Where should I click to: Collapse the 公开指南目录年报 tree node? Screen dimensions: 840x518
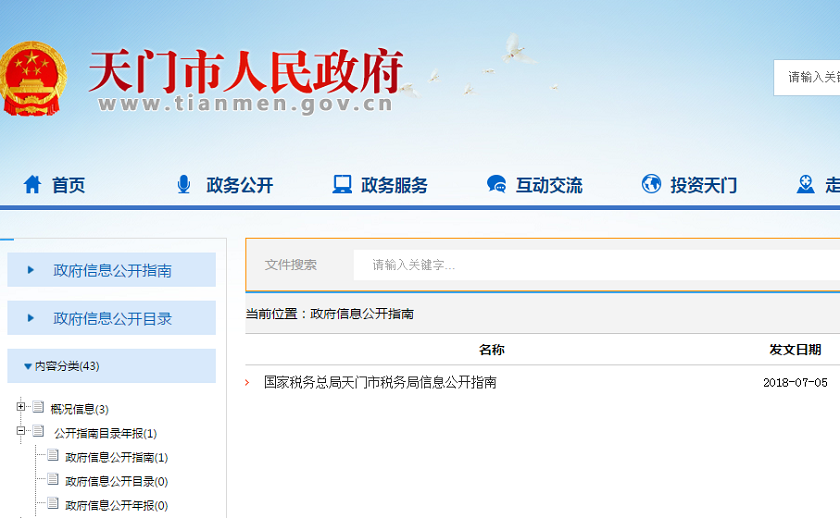(x=21, y=432)
